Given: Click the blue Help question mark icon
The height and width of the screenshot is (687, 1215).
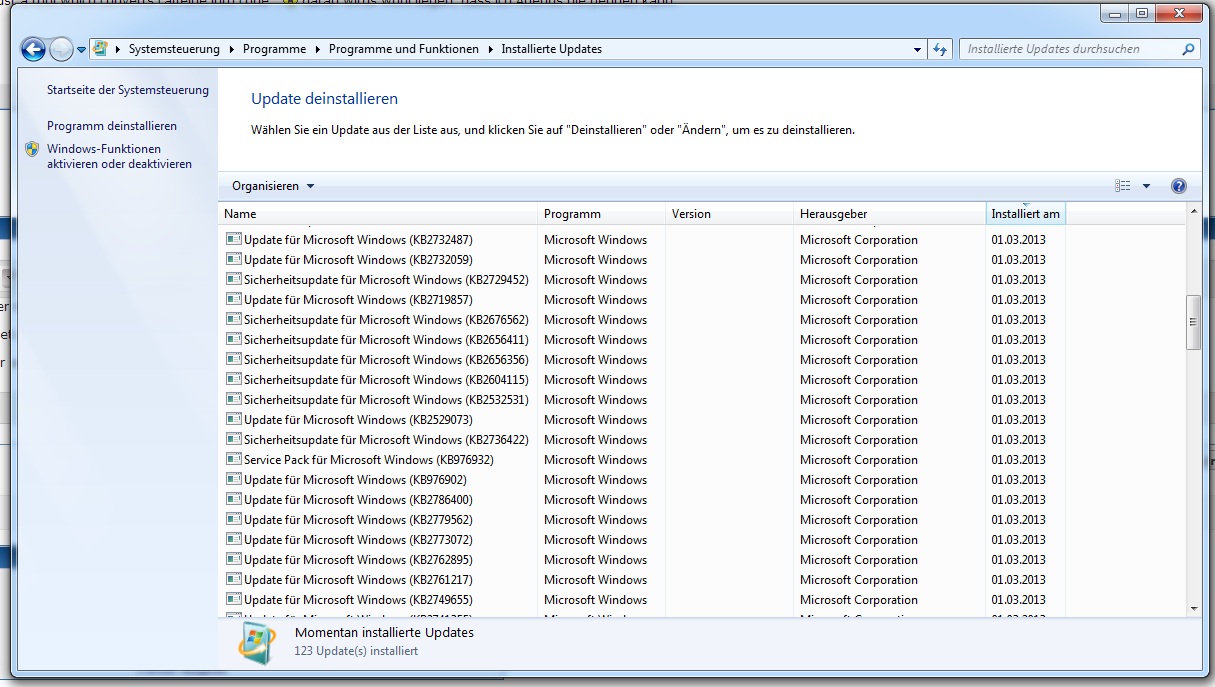Looking at the screenshot, I should click(1178, 186).
